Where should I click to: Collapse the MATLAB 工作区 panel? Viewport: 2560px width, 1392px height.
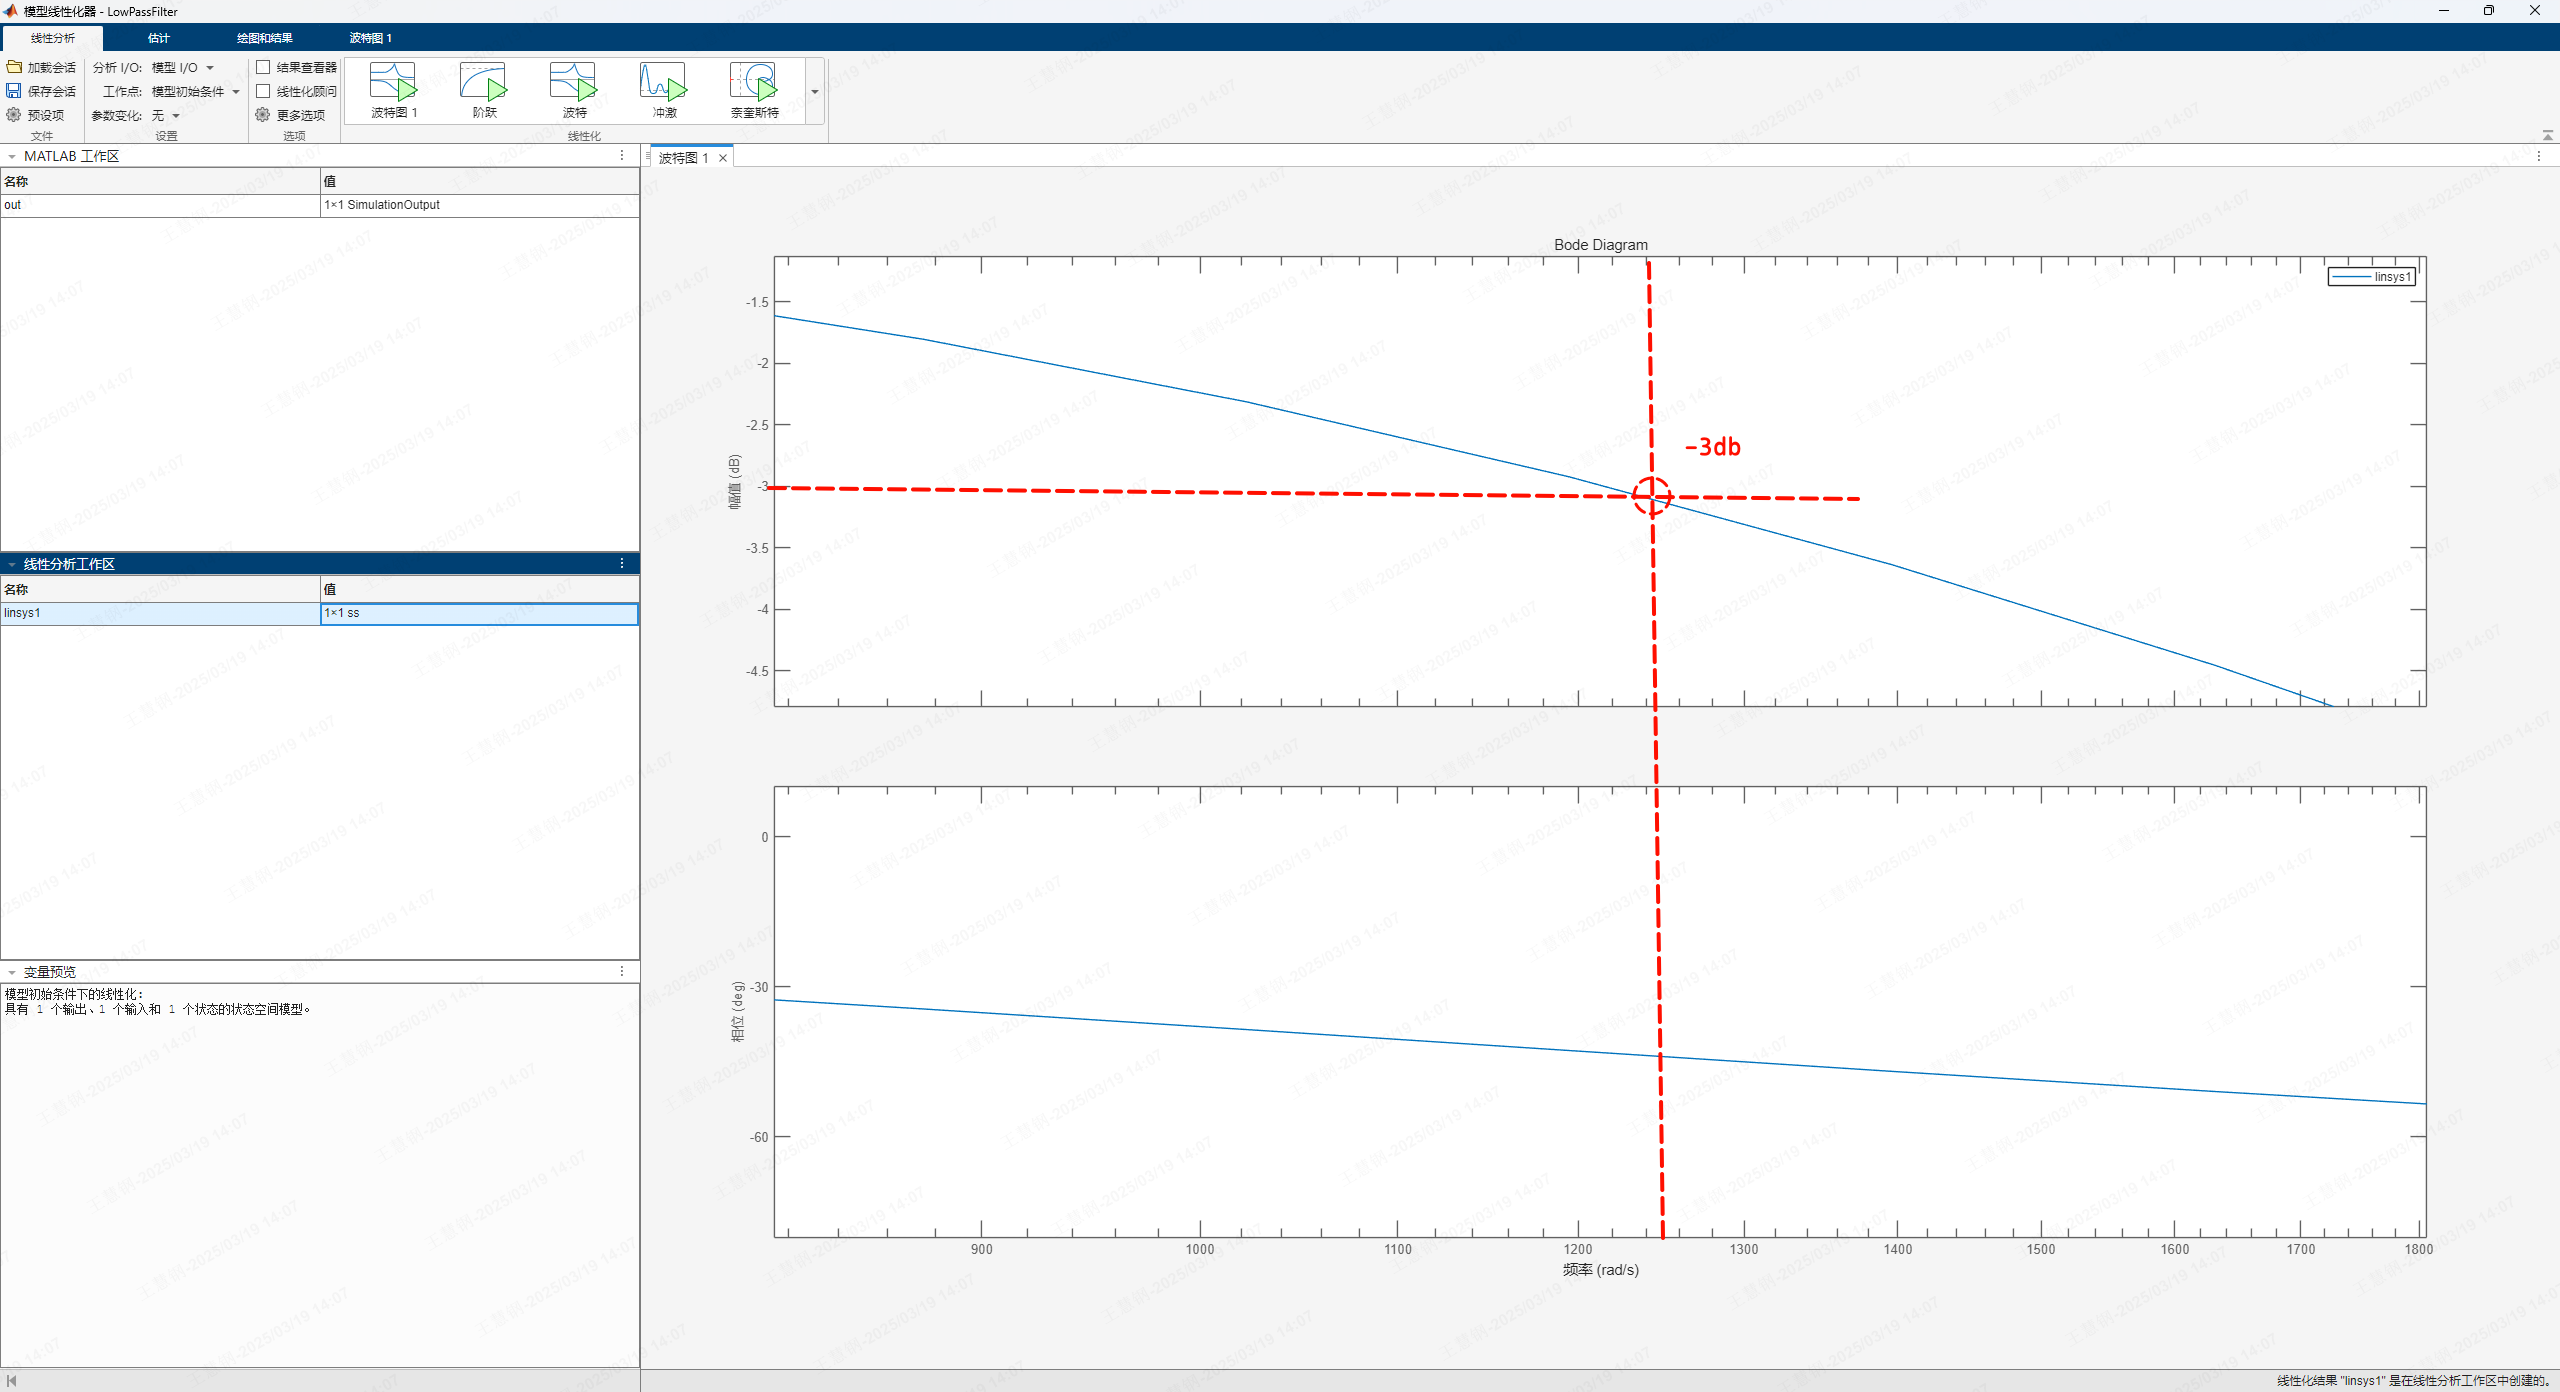coord(11,157)
